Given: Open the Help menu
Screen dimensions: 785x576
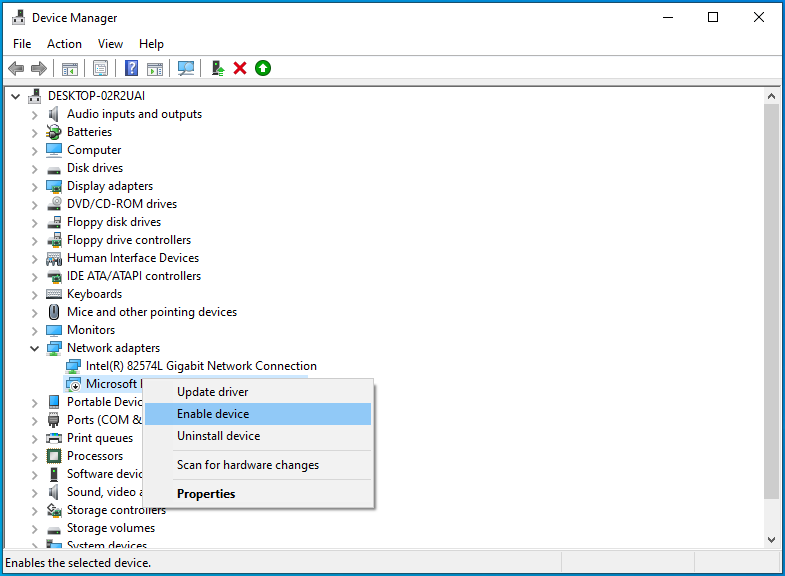Looking at the screenshot, I should pos(151,44).
